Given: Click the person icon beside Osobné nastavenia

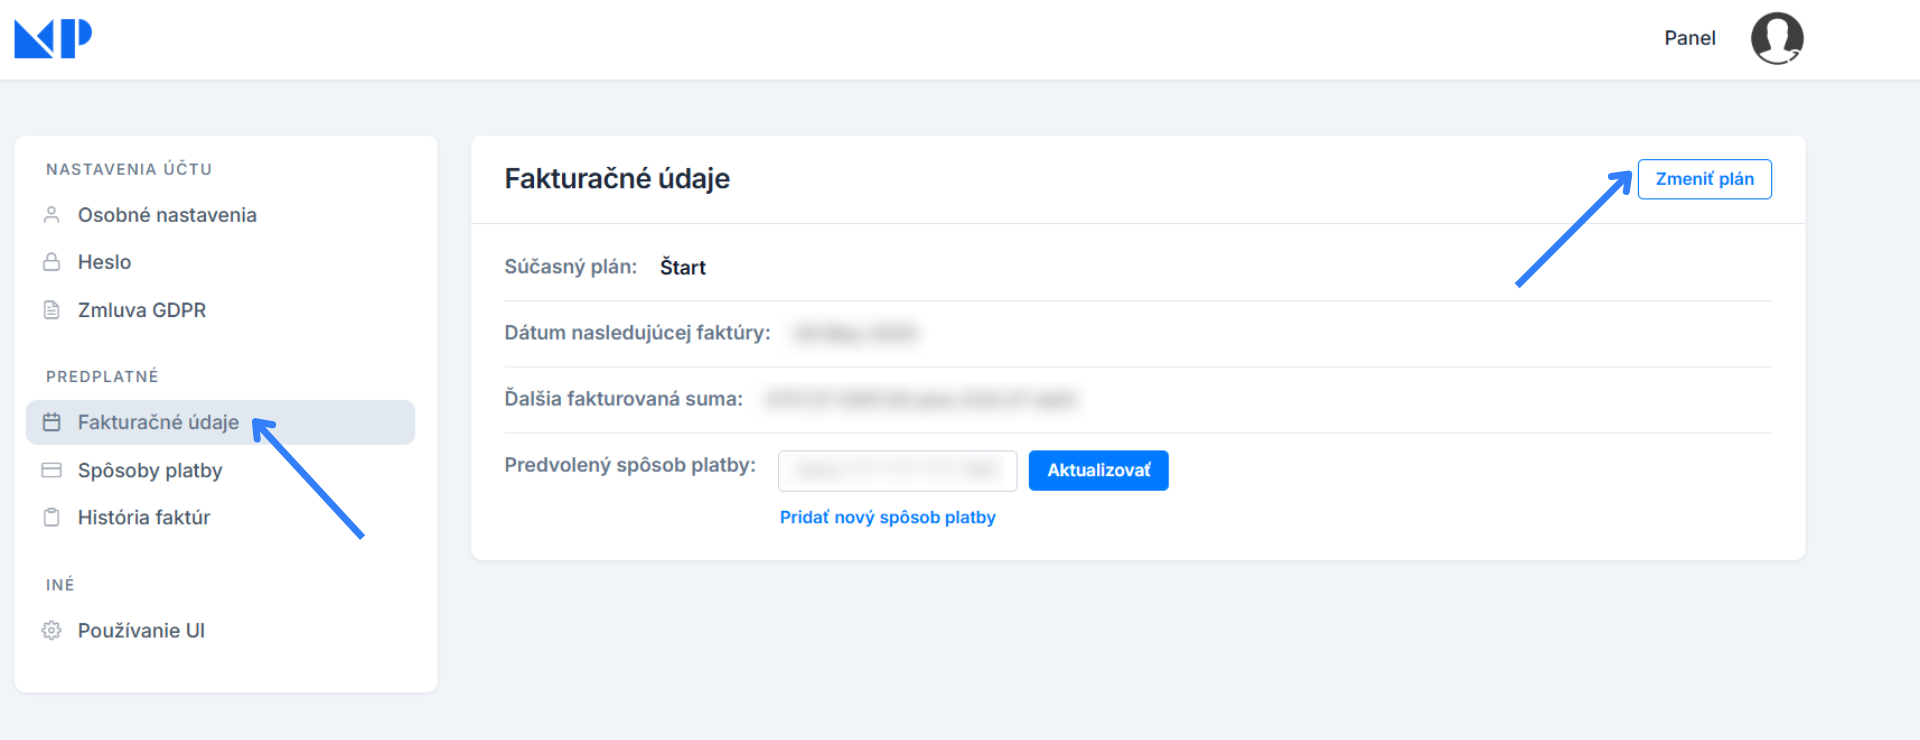Looking at the screenshot, I should click(x=52, y=215).
